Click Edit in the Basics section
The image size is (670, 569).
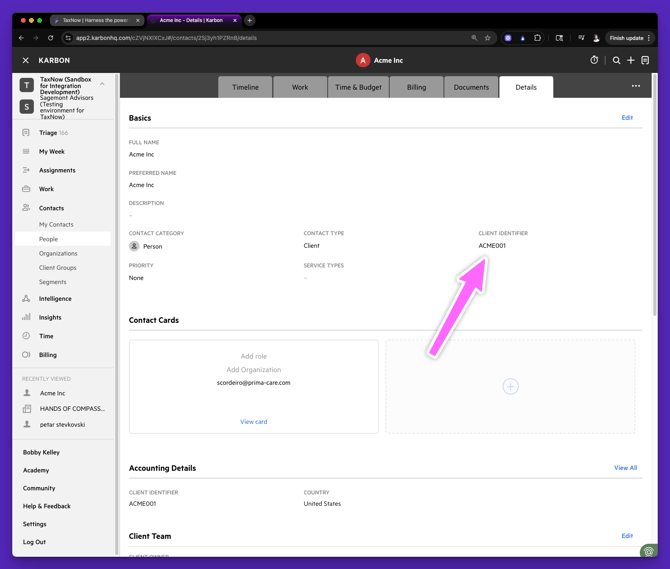(x=627, y=117)
